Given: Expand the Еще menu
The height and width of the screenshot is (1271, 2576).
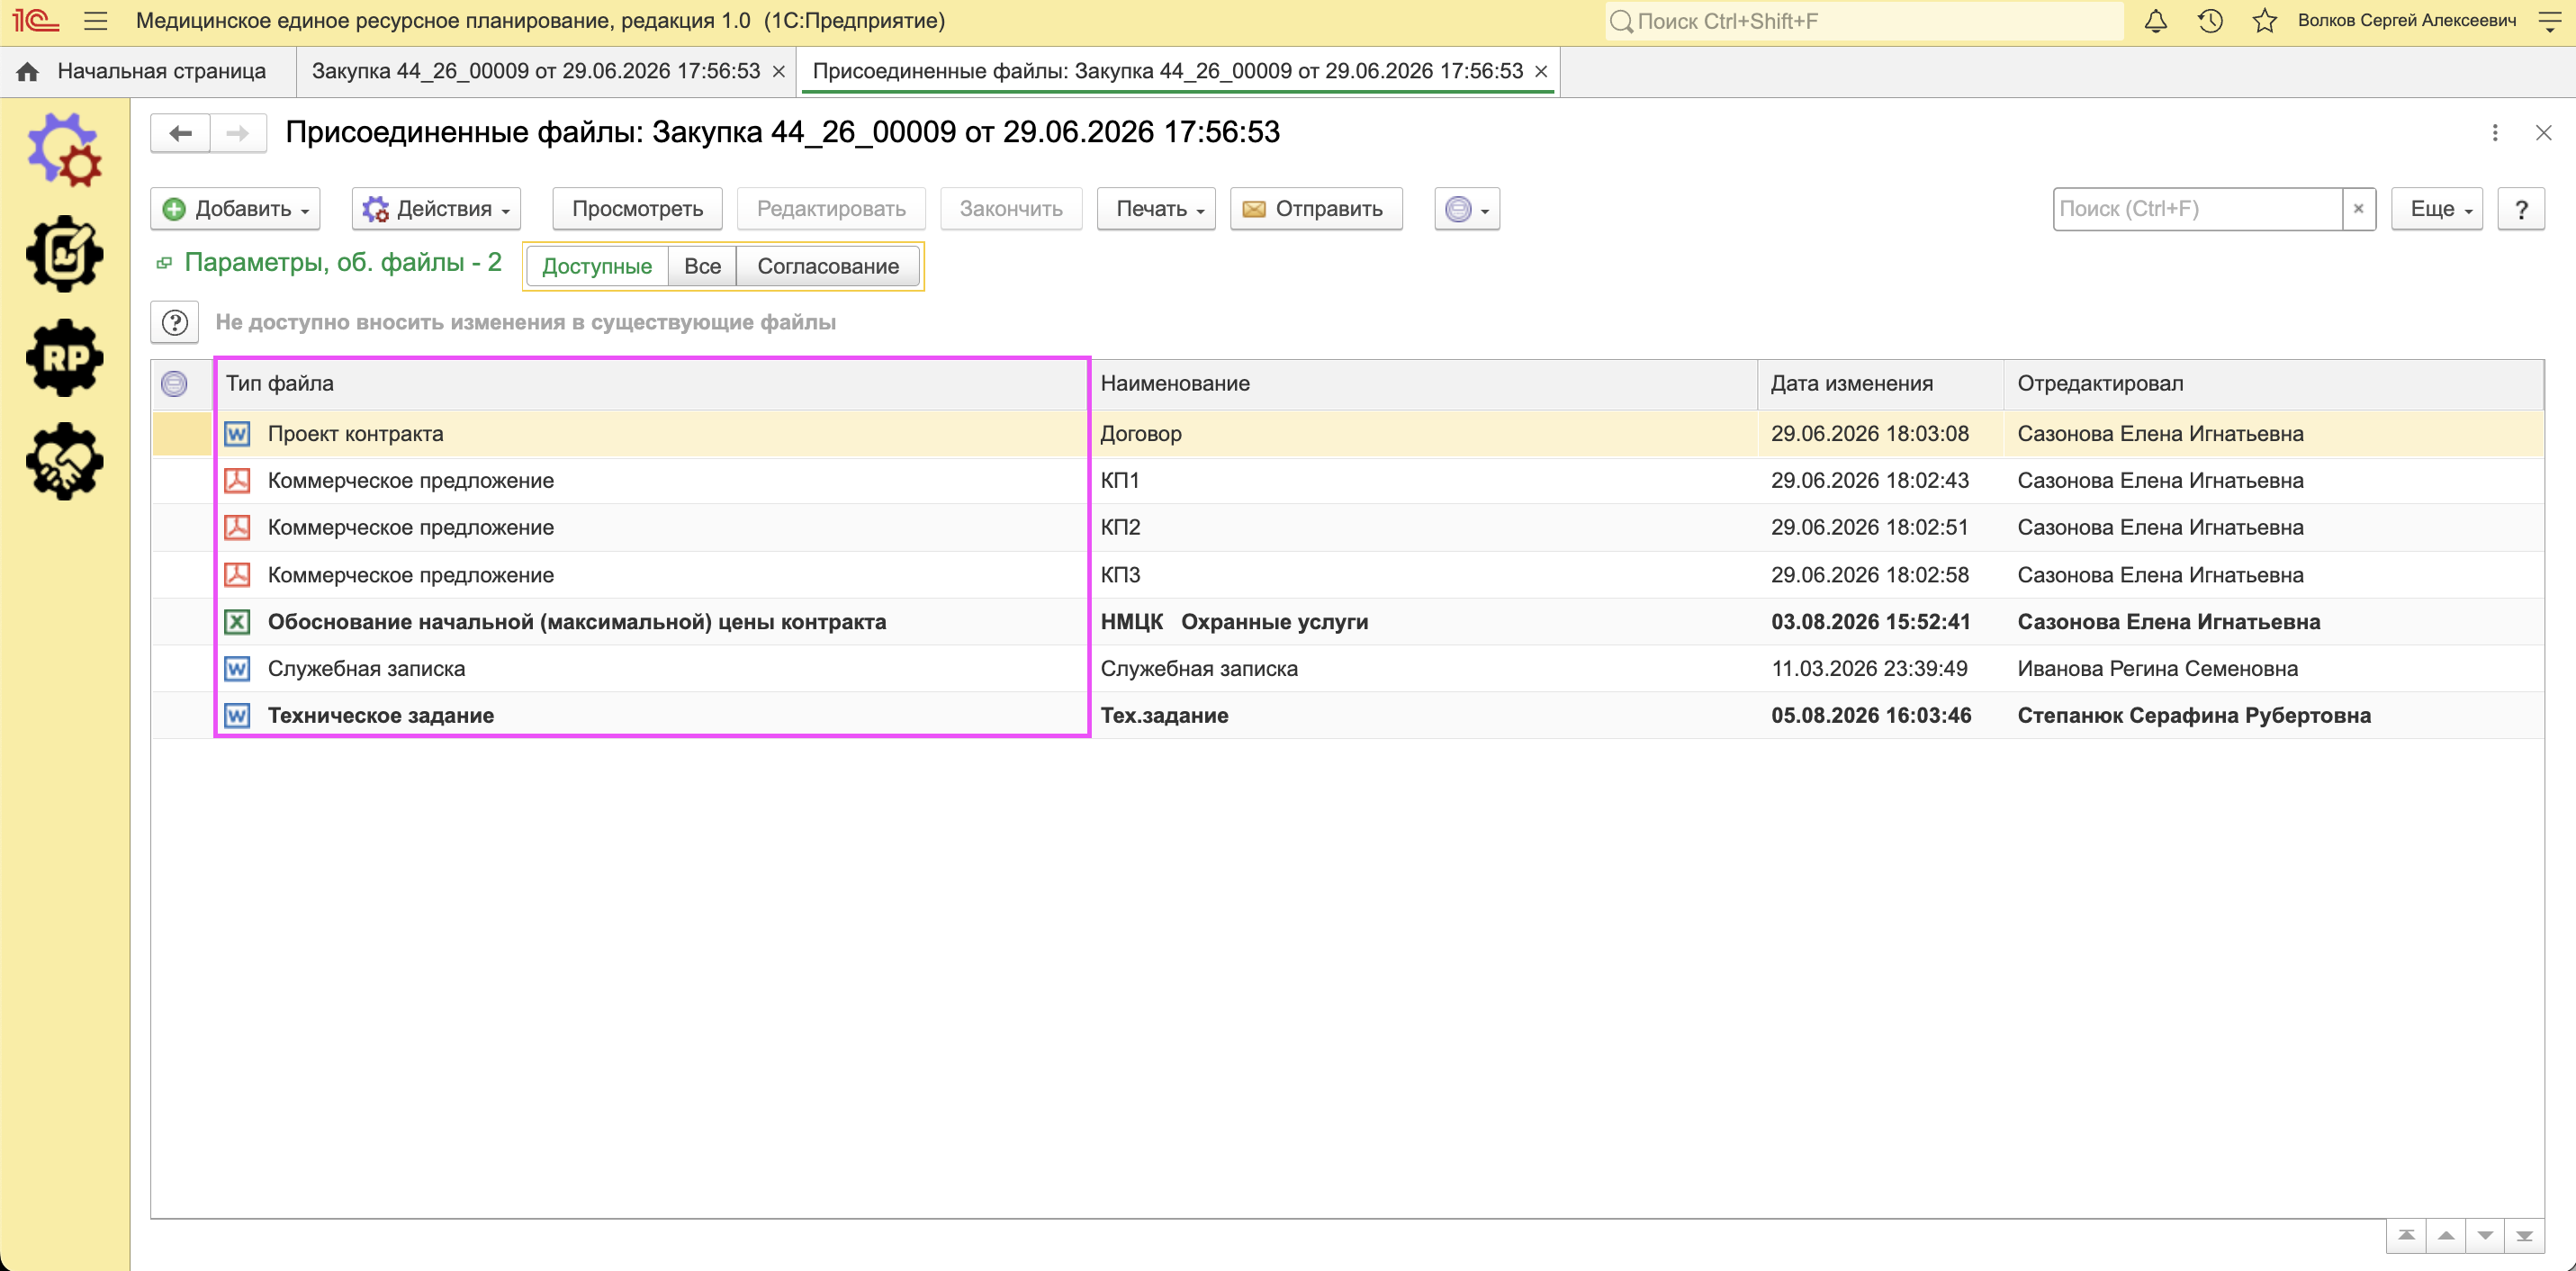Looking at the screenshot, I should pyautogui.click(x=2437, y=209).
